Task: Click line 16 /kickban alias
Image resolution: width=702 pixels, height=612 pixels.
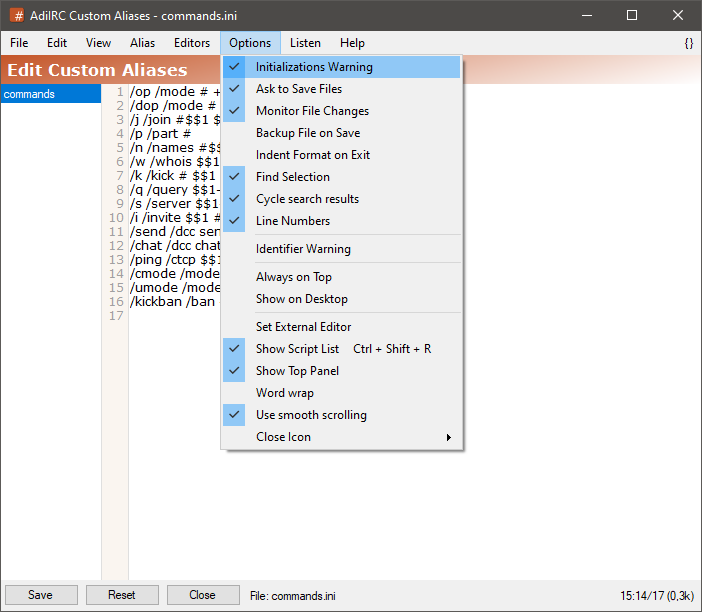Action: coord(175,301)
